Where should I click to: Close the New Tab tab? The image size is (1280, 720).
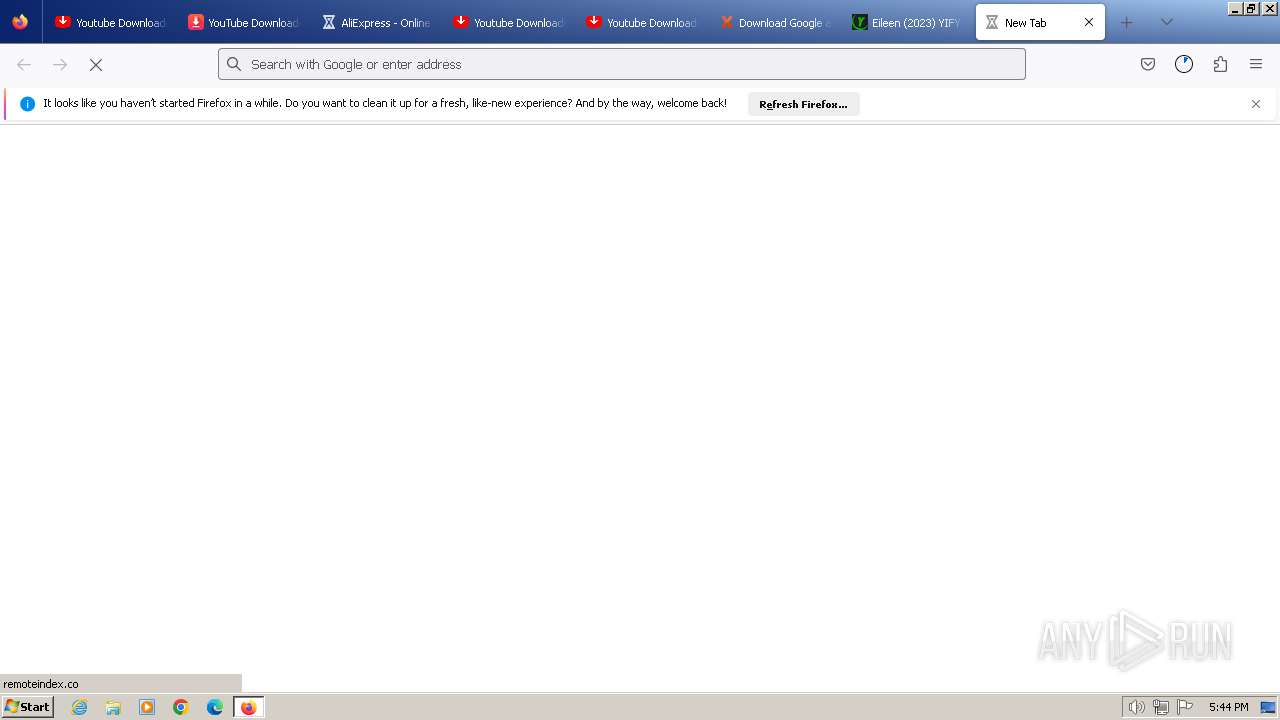click(x=1089, y=22)
